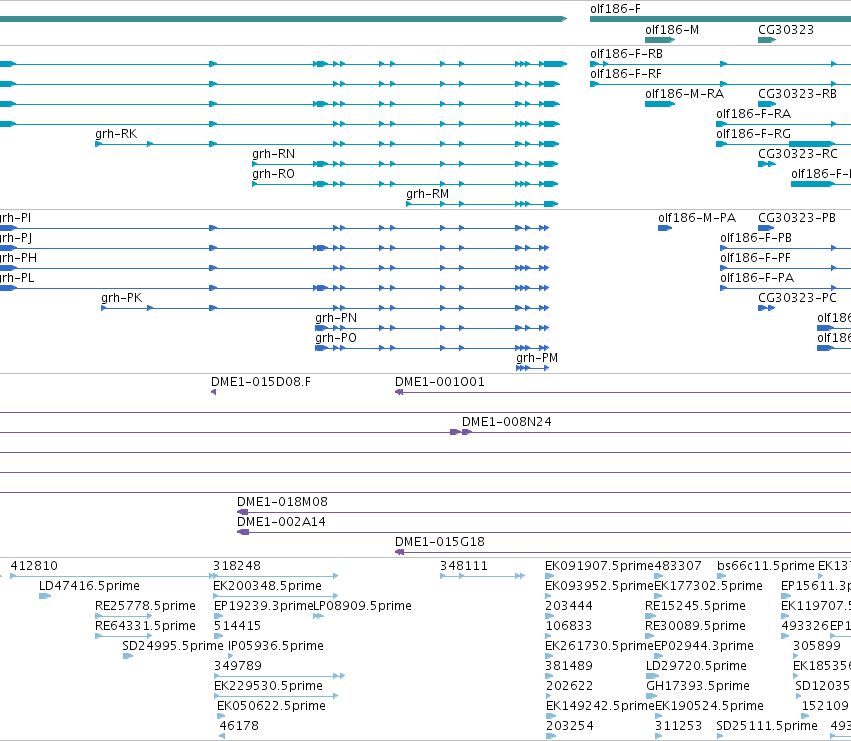Image resolution: width=851 pixels, height=741 pixels.
Task: Click olf186-F-PA protein label
Action: coord(757,278)
